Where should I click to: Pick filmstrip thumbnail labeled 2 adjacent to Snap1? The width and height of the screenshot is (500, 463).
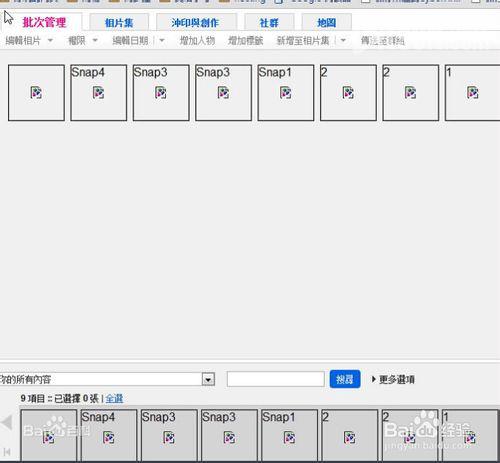point(350,435)
